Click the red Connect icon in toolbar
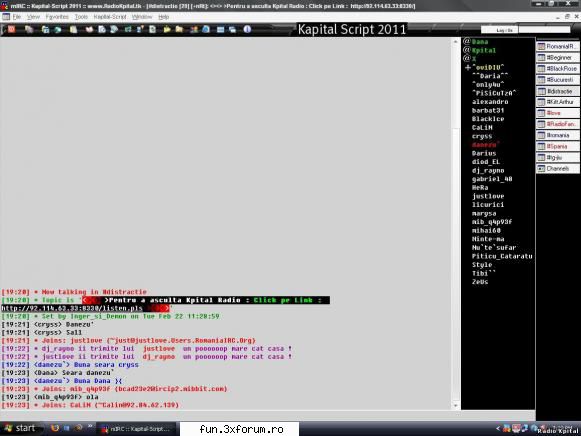 click(x=11, y=29)
